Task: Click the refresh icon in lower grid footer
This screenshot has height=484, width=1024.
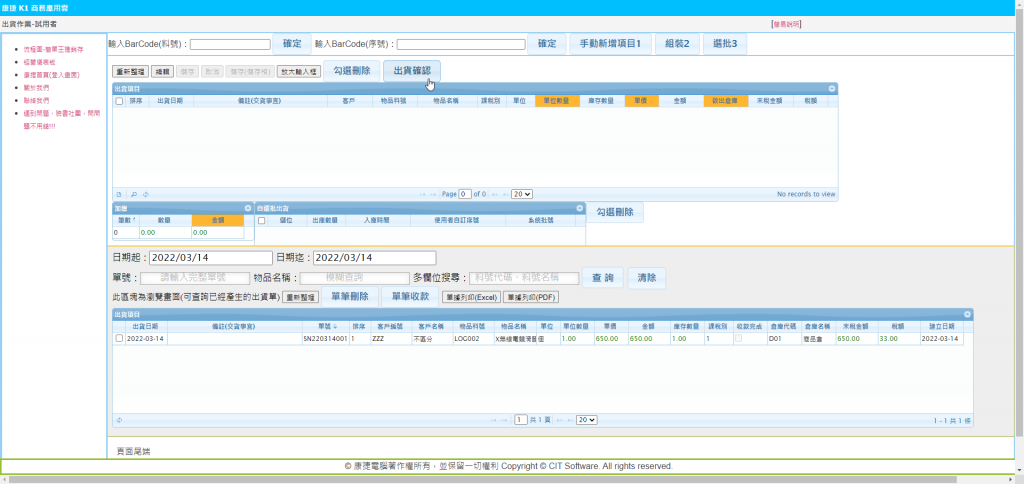Action: pyautogui.click(x=119, y=421)
